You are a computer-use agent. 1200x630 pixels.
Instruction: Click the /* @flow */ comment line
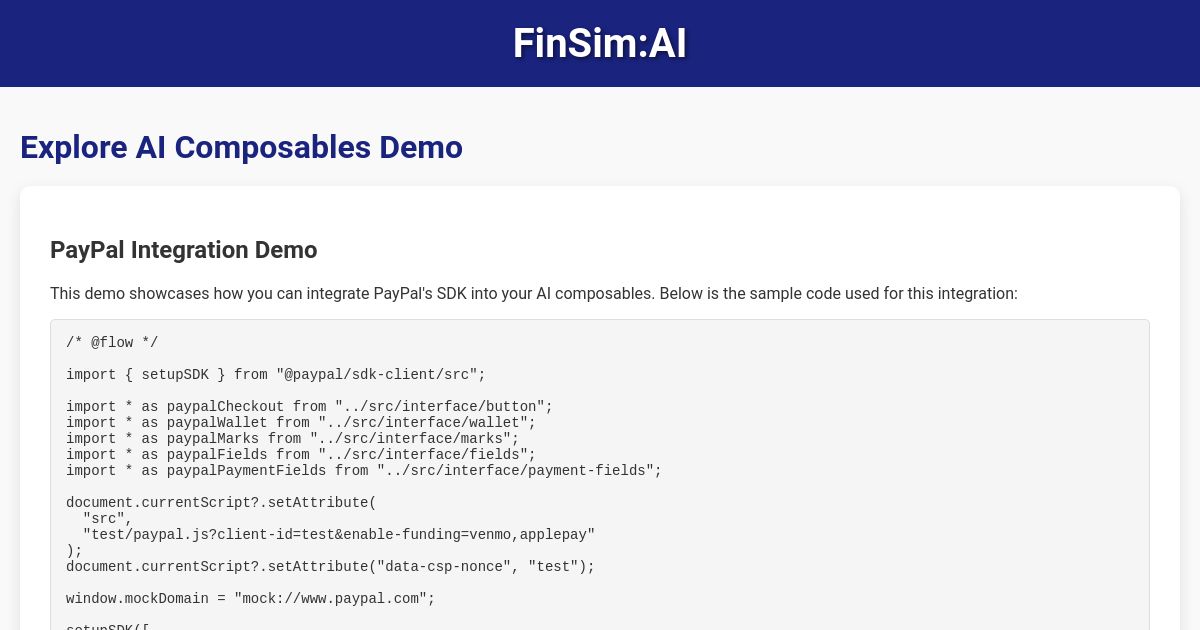[x=112, y=343]
